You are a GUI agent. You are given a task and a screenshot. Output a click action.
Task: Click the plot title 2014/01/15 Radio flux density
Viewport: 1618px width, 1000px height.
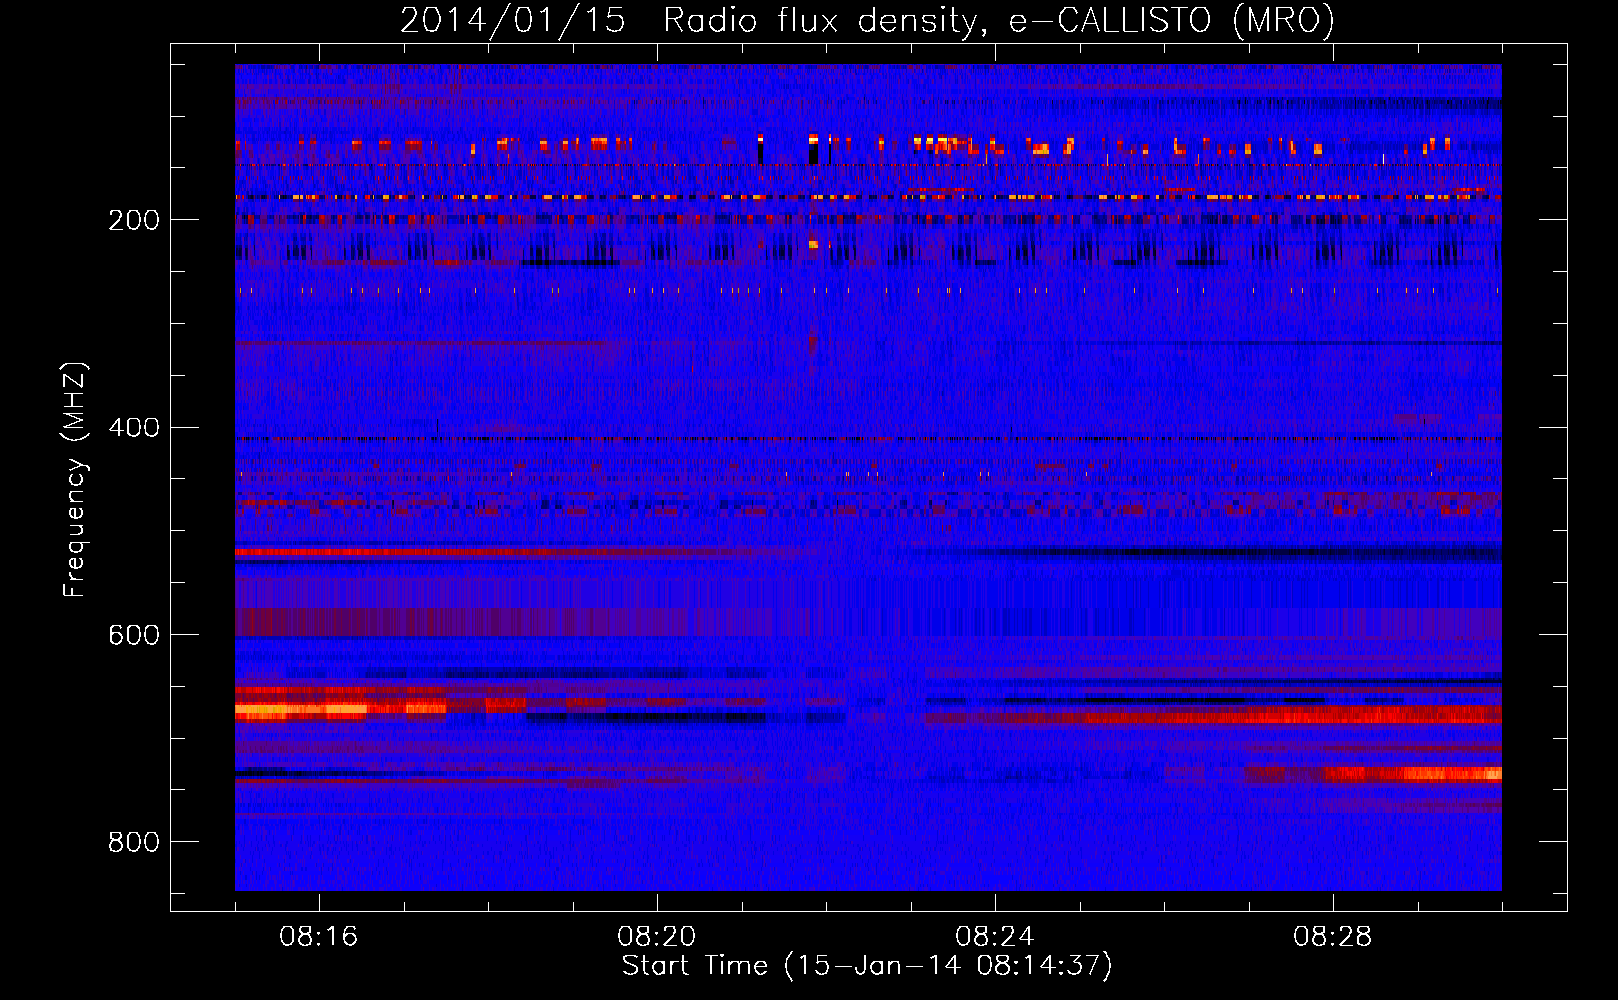pos(867,20)
